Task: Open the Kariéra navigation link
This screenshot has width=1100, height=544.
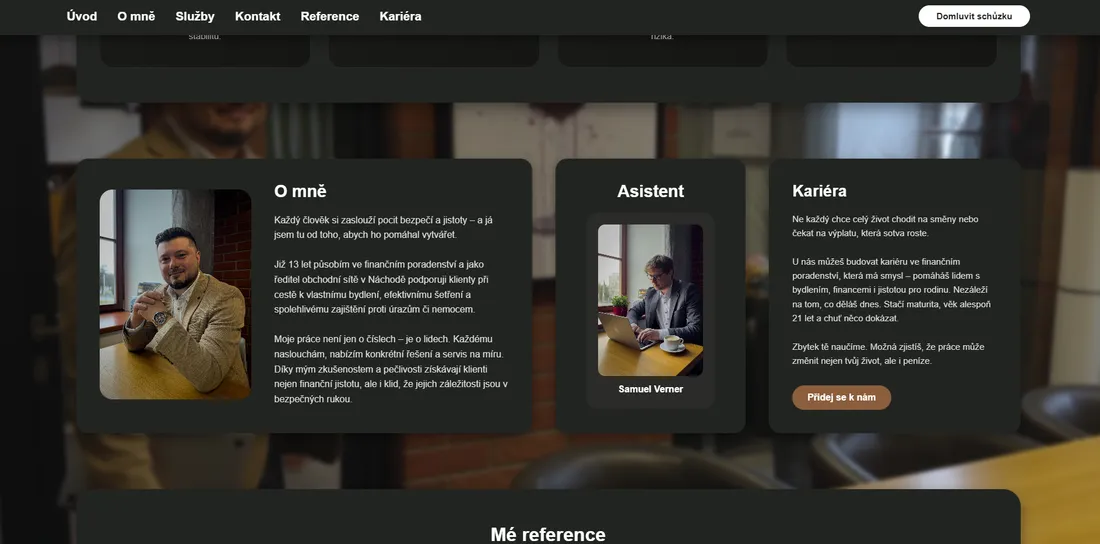Action: pyautogui.click(x=401, y=16)
